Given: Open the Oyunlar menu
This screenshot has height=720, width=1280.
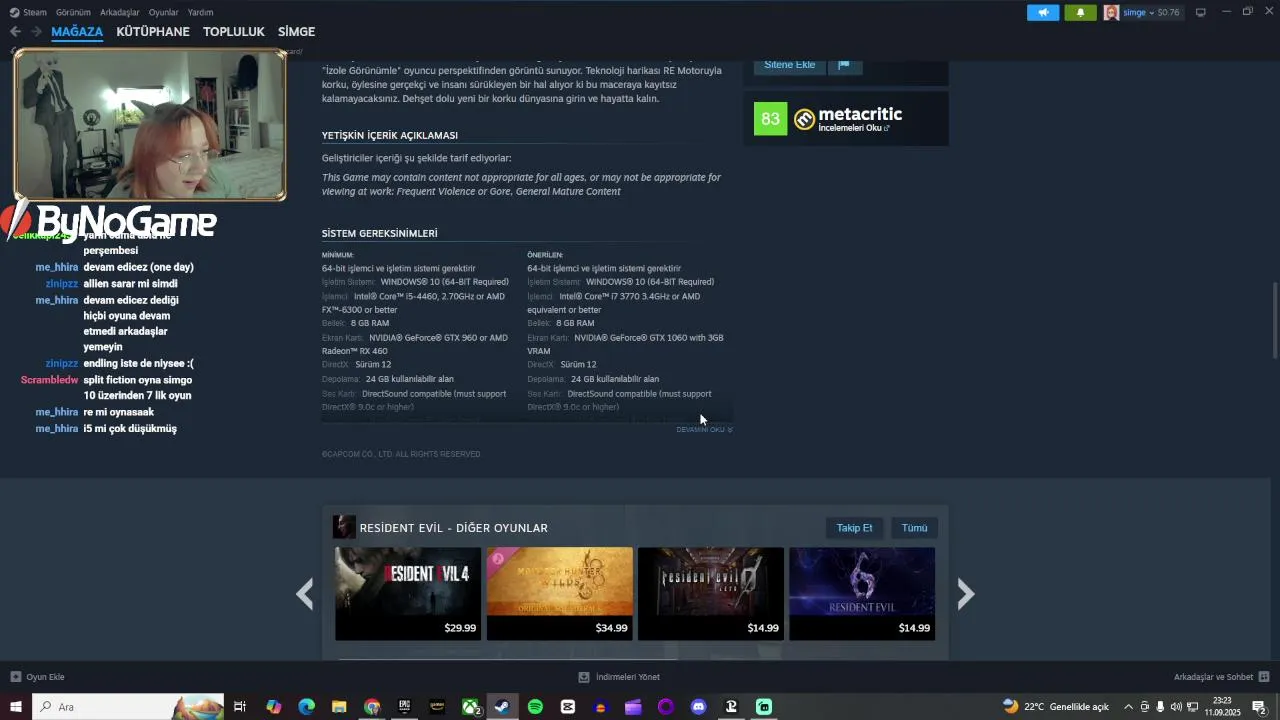Looking at the screenshot, I should tap(164, 12).
